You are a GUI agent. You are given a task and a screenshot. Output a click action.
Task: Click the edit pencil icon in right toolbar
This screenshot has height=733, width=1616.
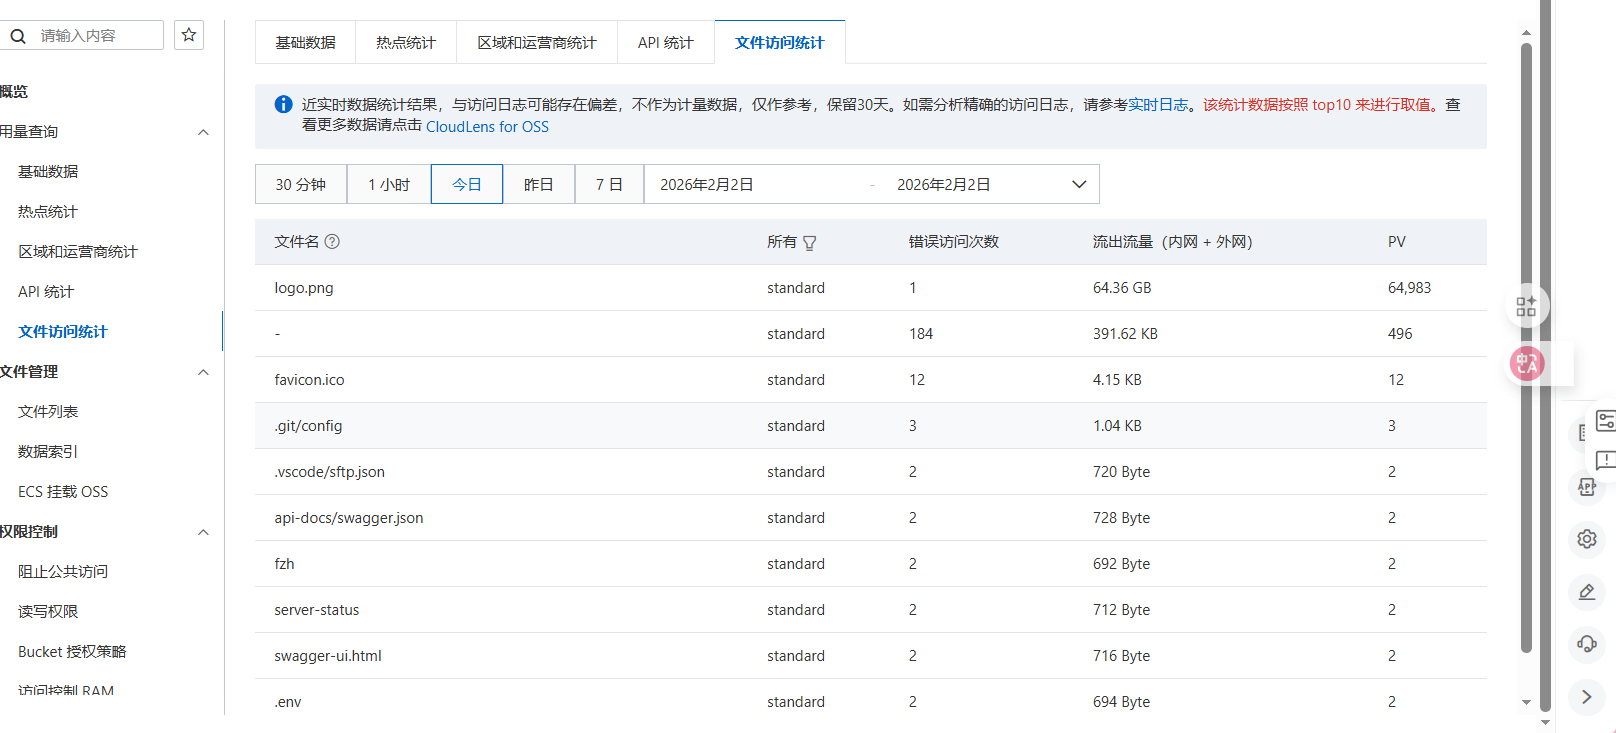tap(1587, 592)
